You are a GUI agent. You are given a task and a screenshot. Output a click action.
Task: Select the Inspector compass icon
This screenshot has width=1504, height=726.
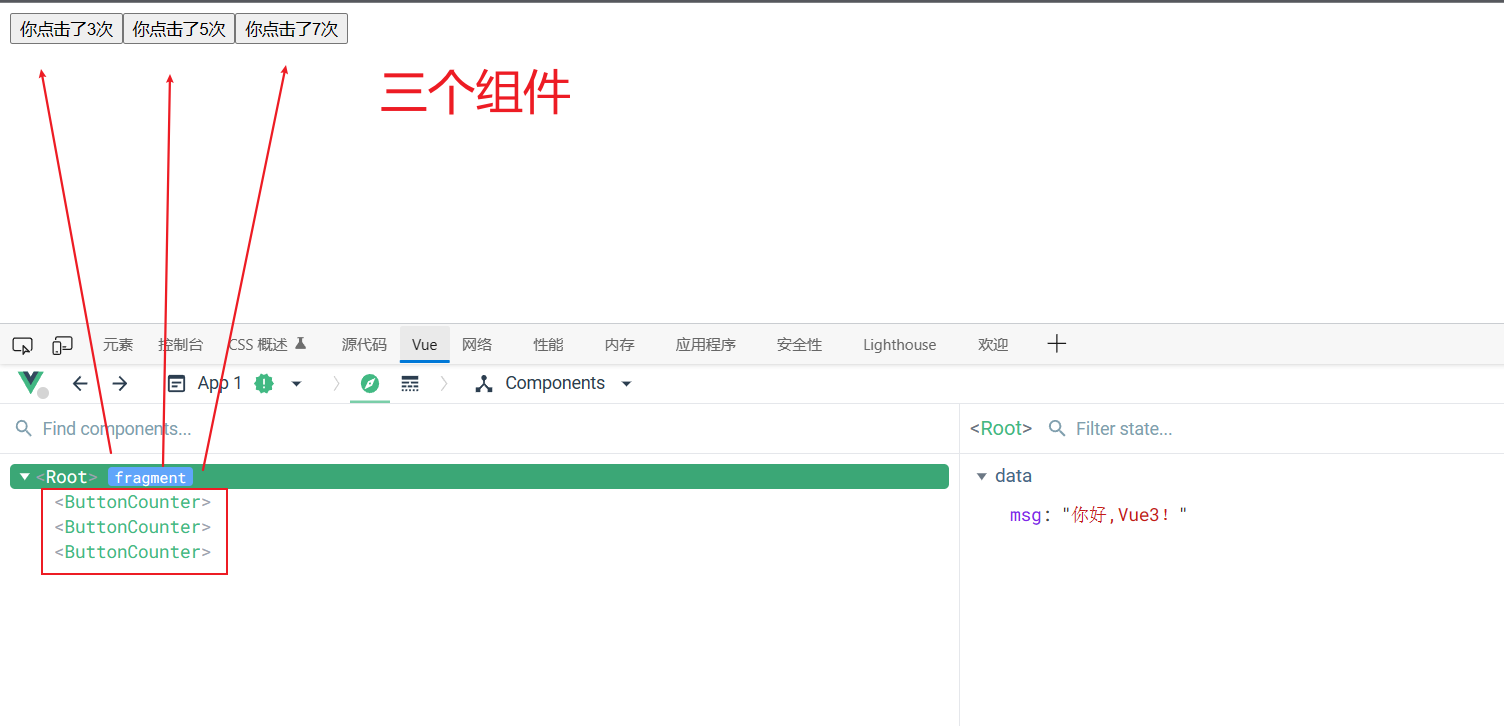(370, 382)
